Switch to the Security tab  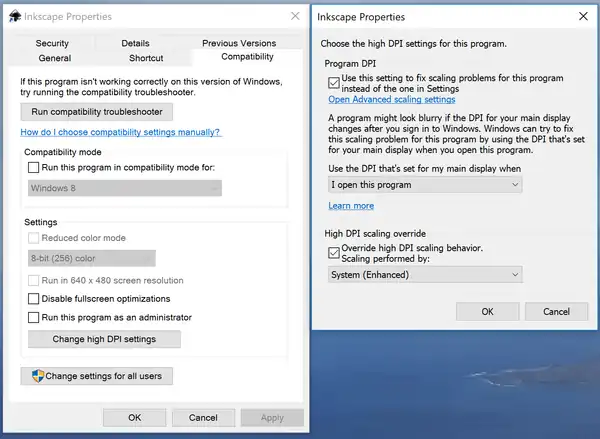click(x=52, y=43)
